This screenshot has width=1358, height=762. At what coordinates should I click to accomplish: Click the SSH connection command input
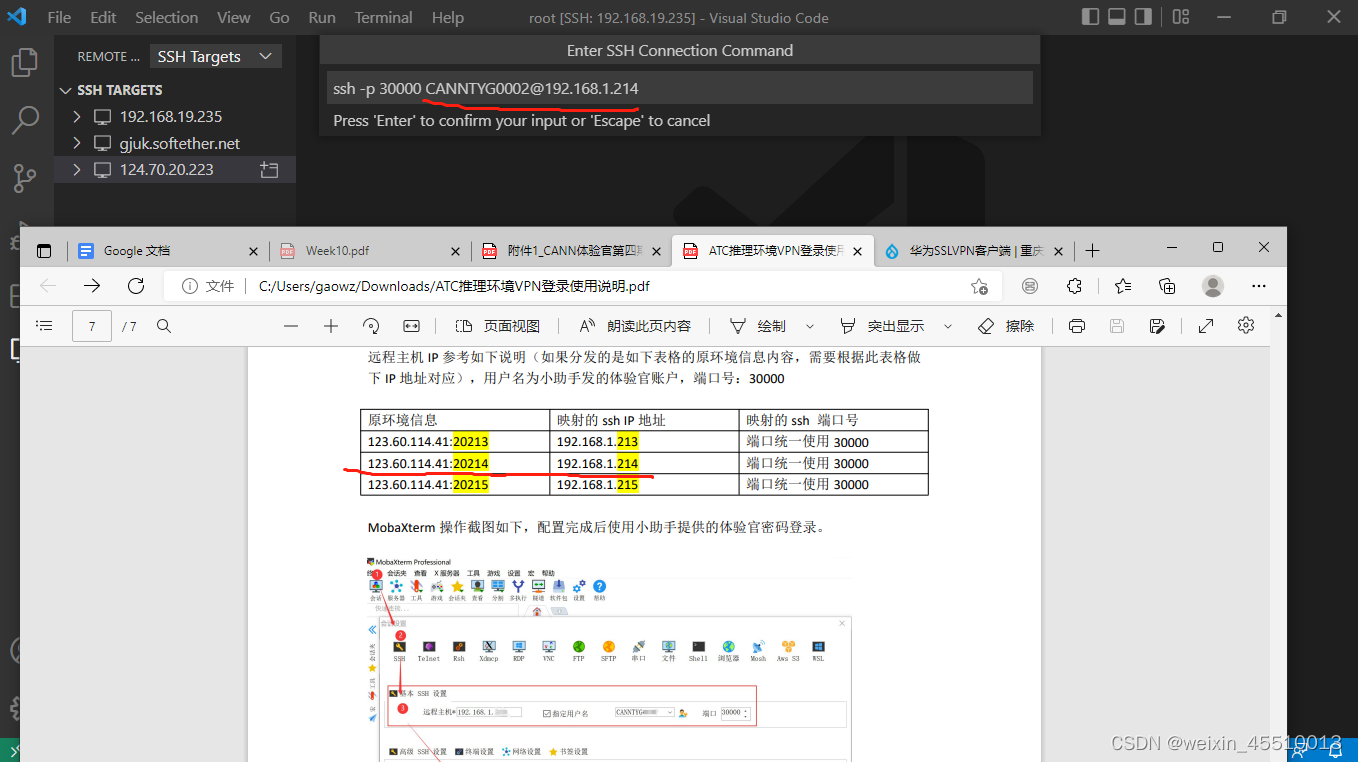pyautogui.click(x=679, y=88)
